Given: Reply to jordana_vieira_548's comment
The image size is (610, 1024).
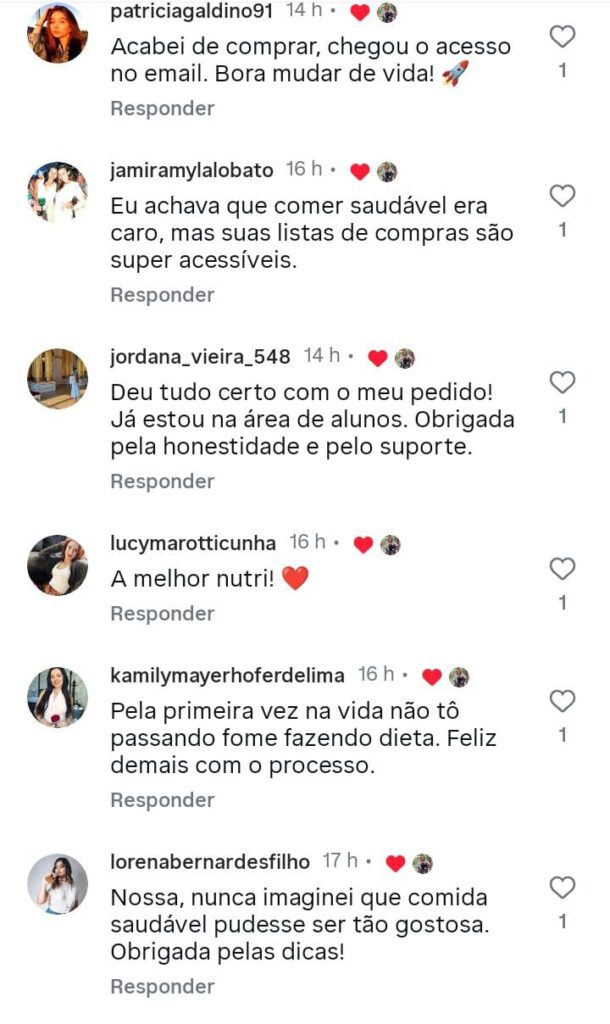Looking at the screenshot, I should [162, 481].
